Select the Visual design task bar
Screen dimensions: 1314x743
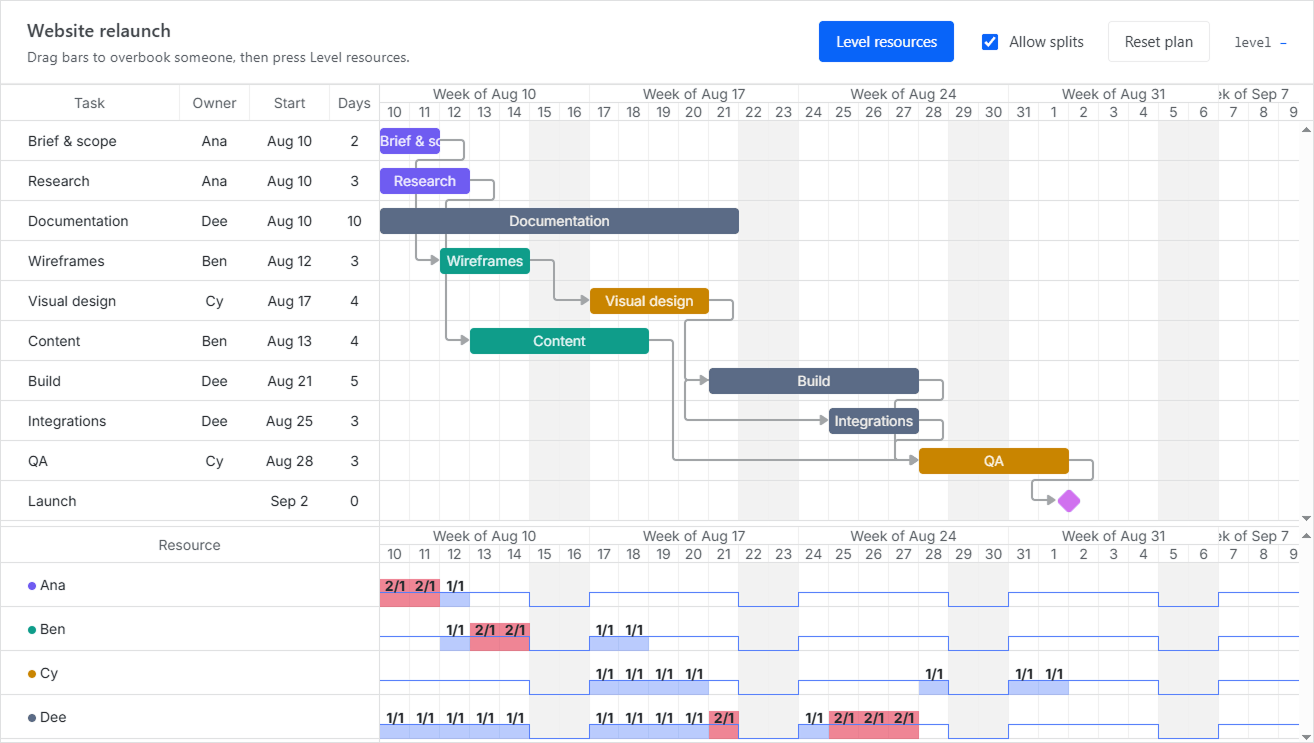[649, 301]
